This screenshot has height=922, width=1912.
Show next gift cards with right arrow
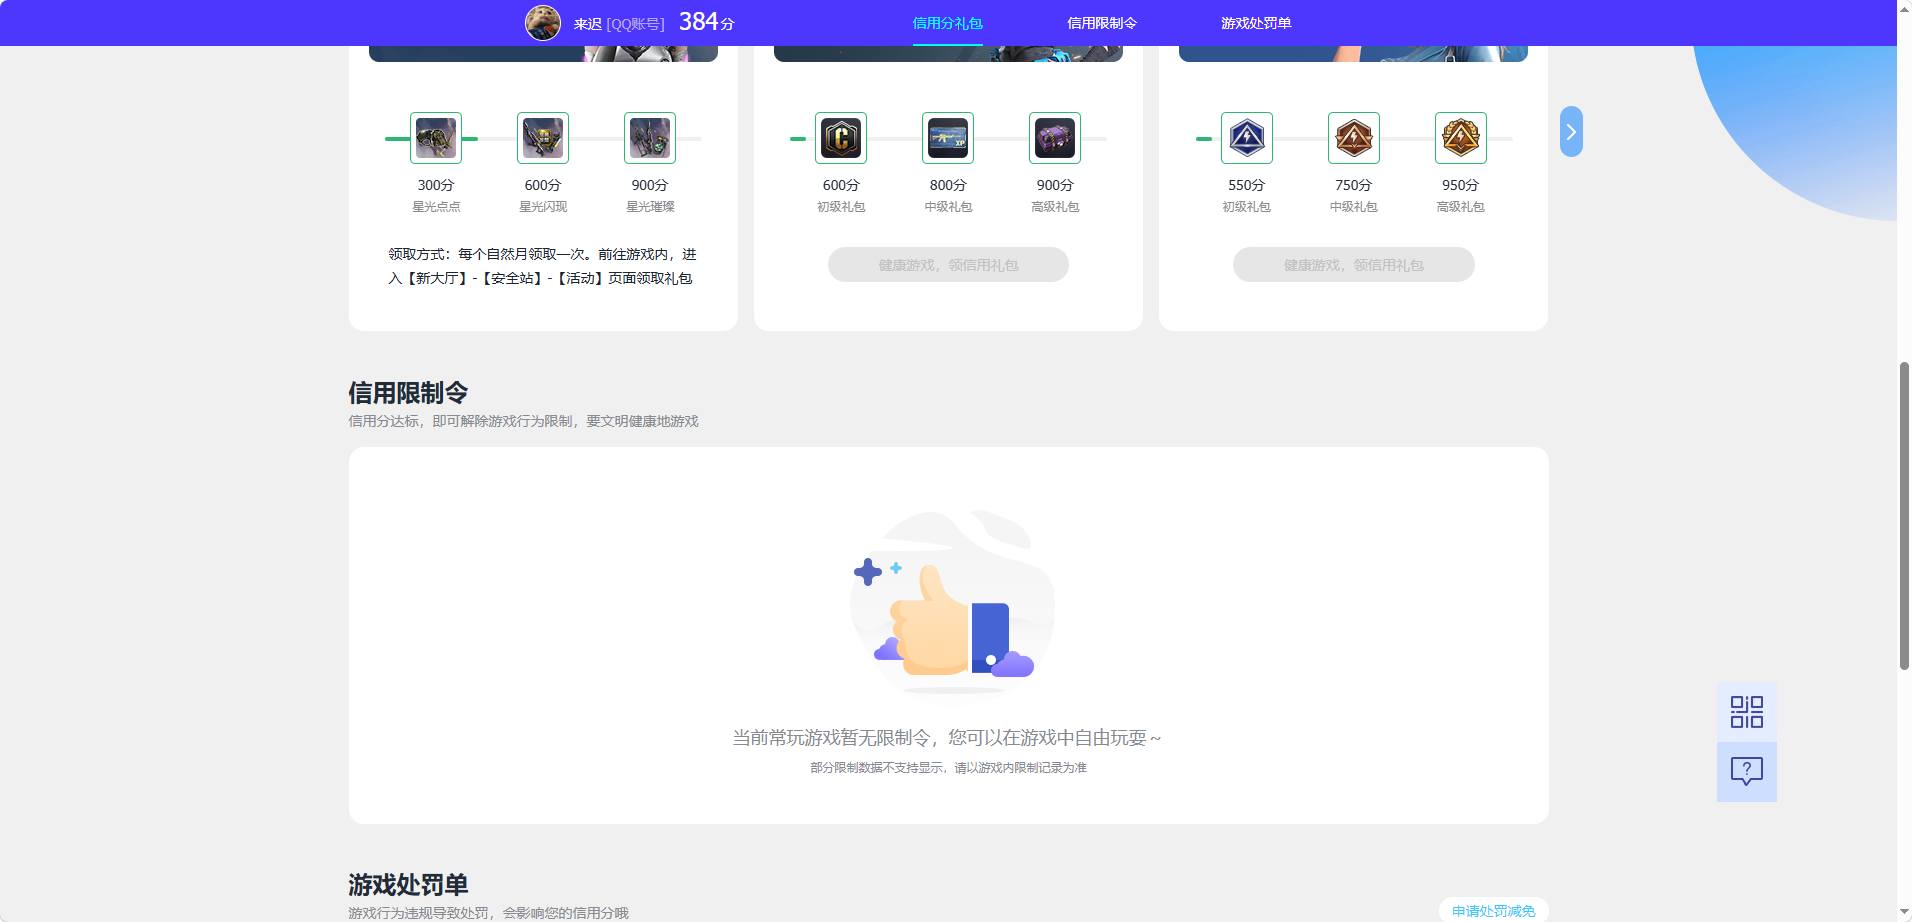tap(1571, 132)
